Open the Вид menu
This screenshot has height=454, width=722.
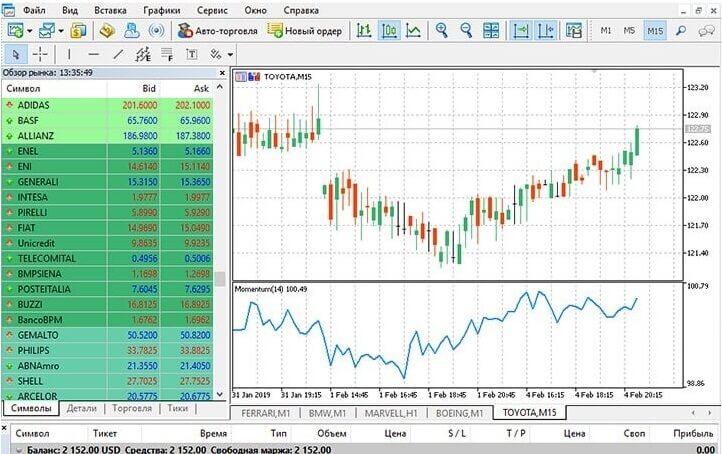pyautogui.click(x=70, y=10)
